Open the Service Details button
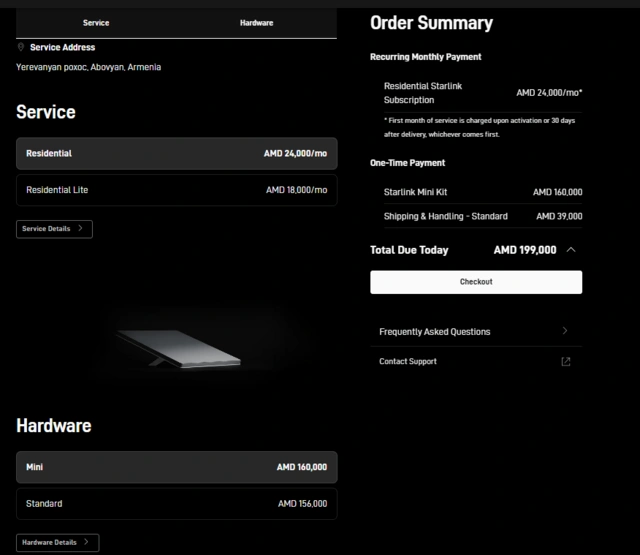 click(54, 229)
